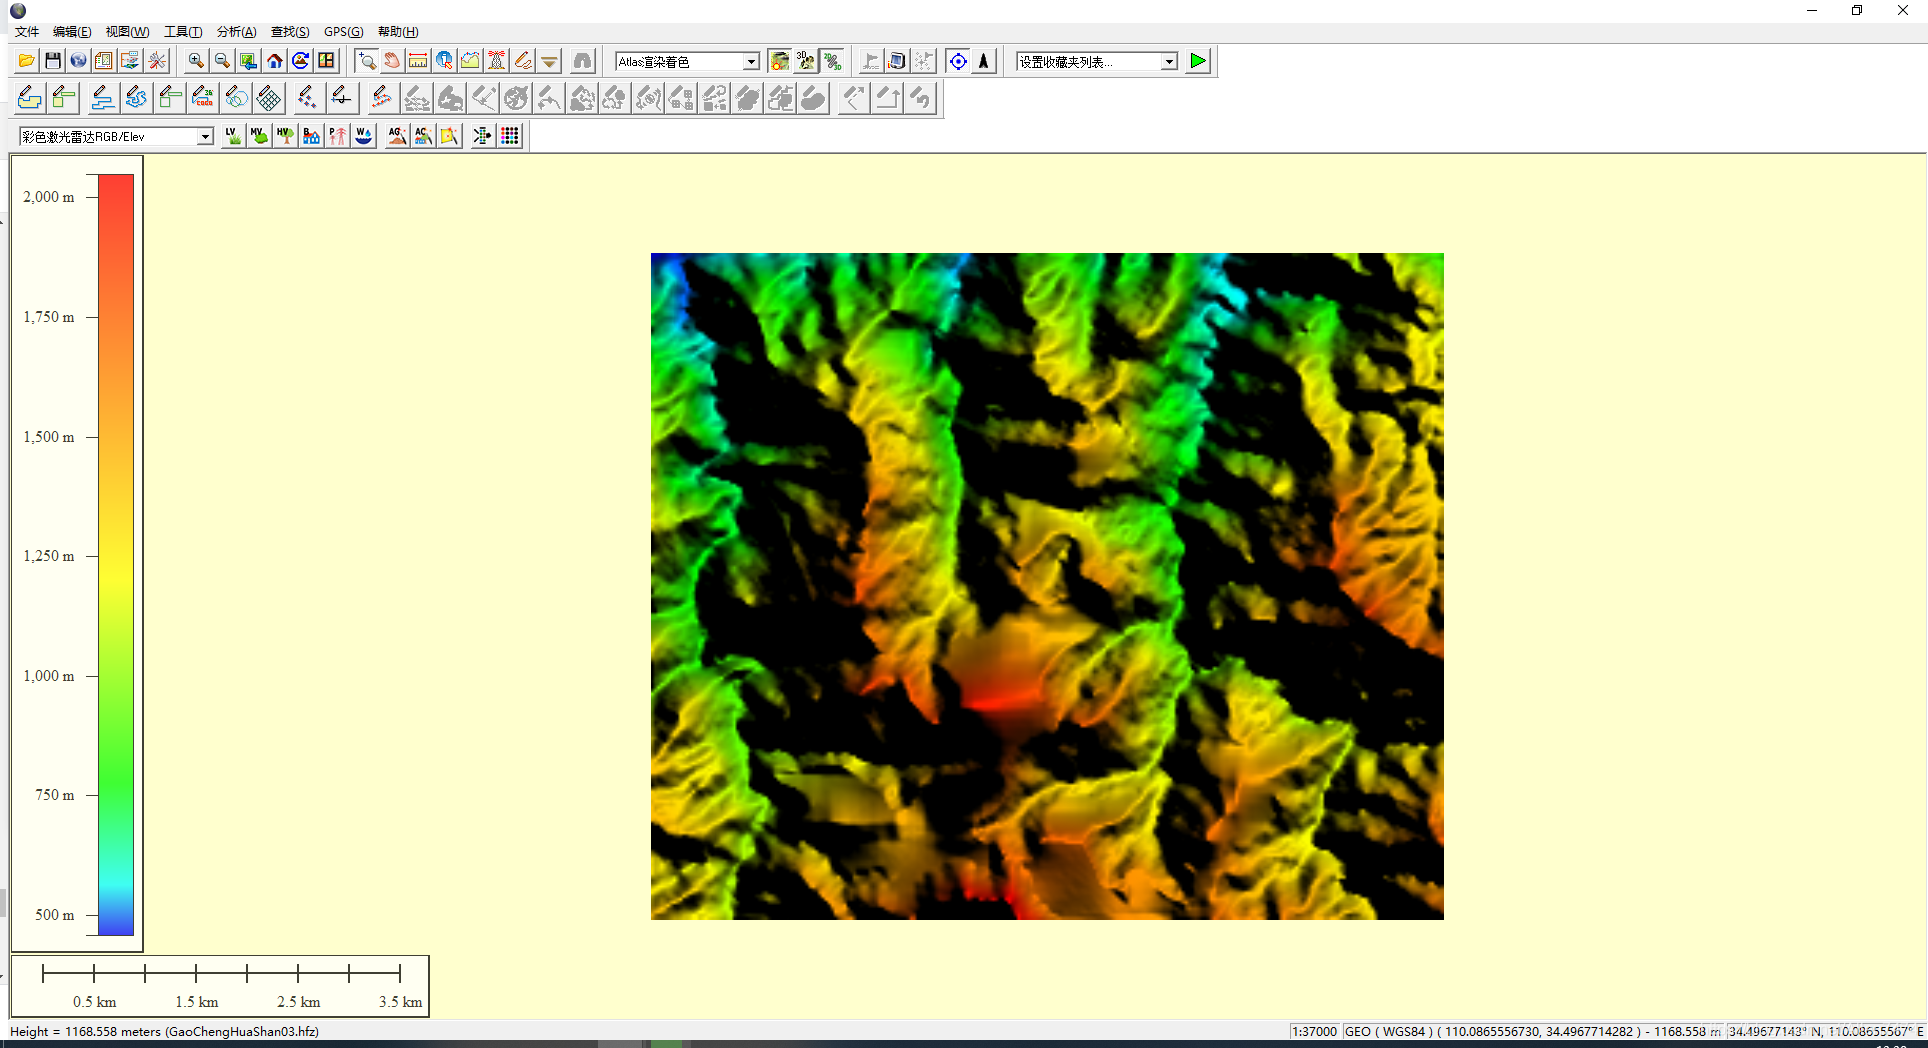Image resolution: width=1928 pixels, height=1048 pixels.
Task: Click the COGO input tool icon
Action: [x=203, y=98]
